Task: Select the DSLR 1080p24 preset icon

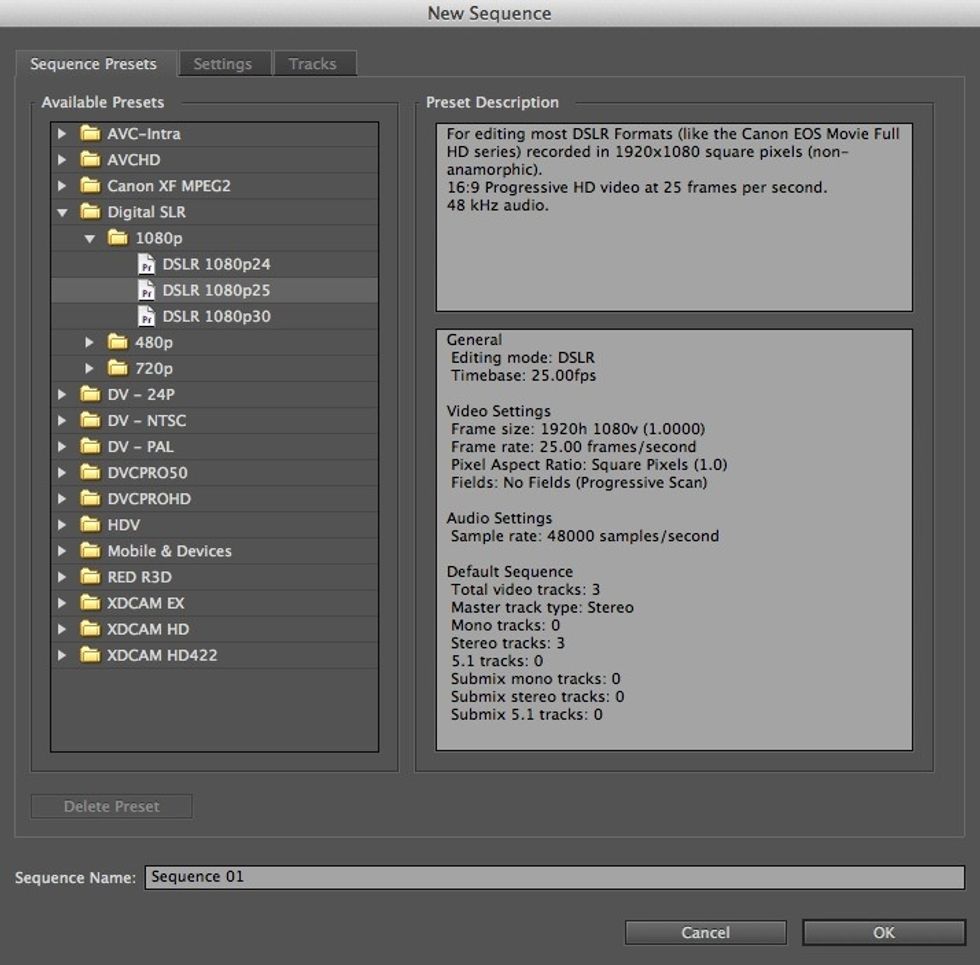Action: (147, 264)
